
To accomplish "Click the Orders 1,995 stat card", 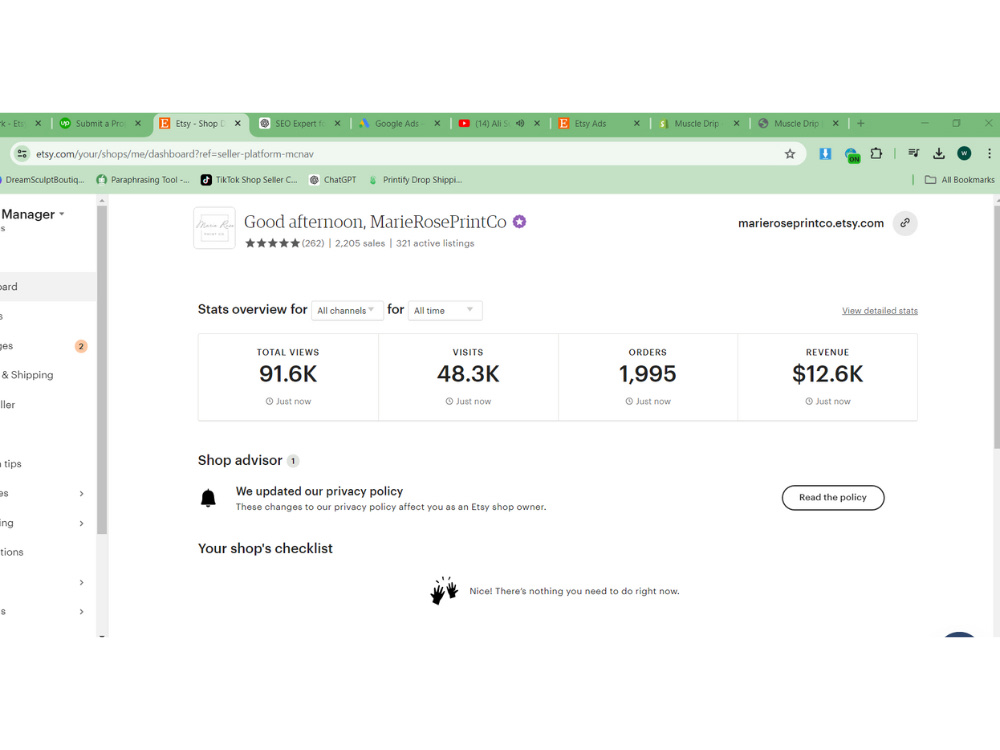I will point(648,377).
